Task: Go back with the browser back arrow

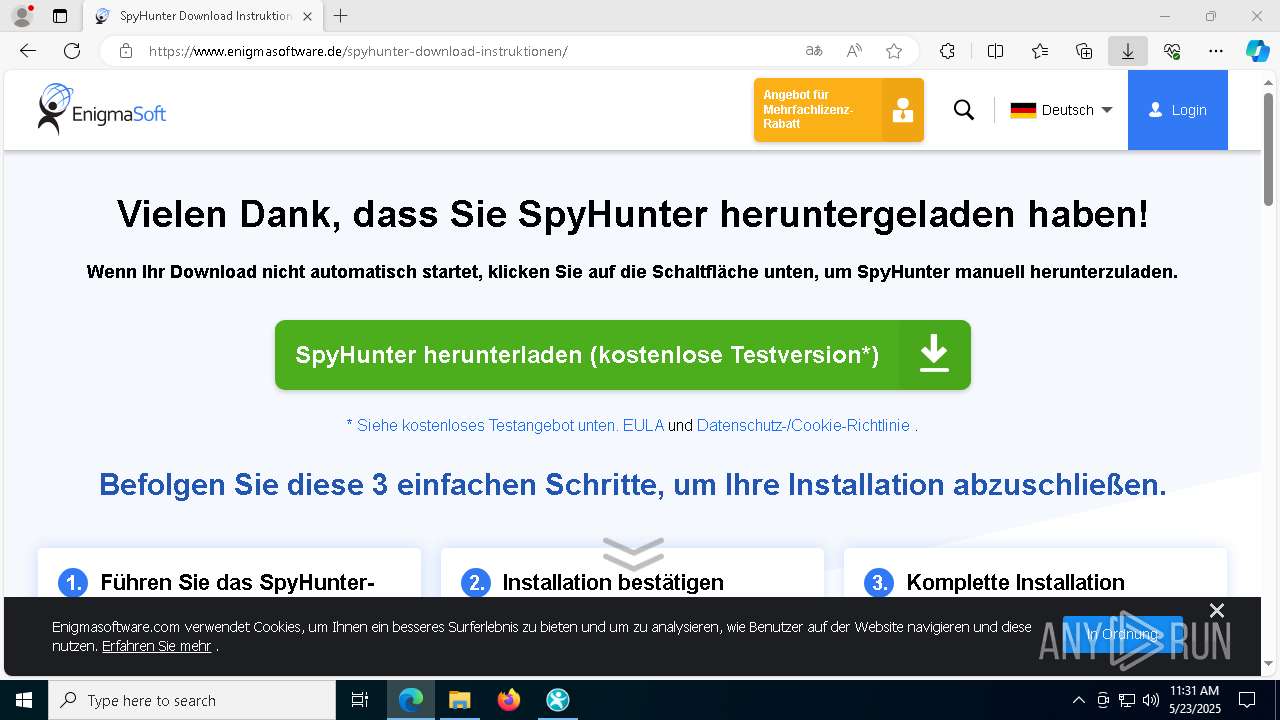Action: 28,51
